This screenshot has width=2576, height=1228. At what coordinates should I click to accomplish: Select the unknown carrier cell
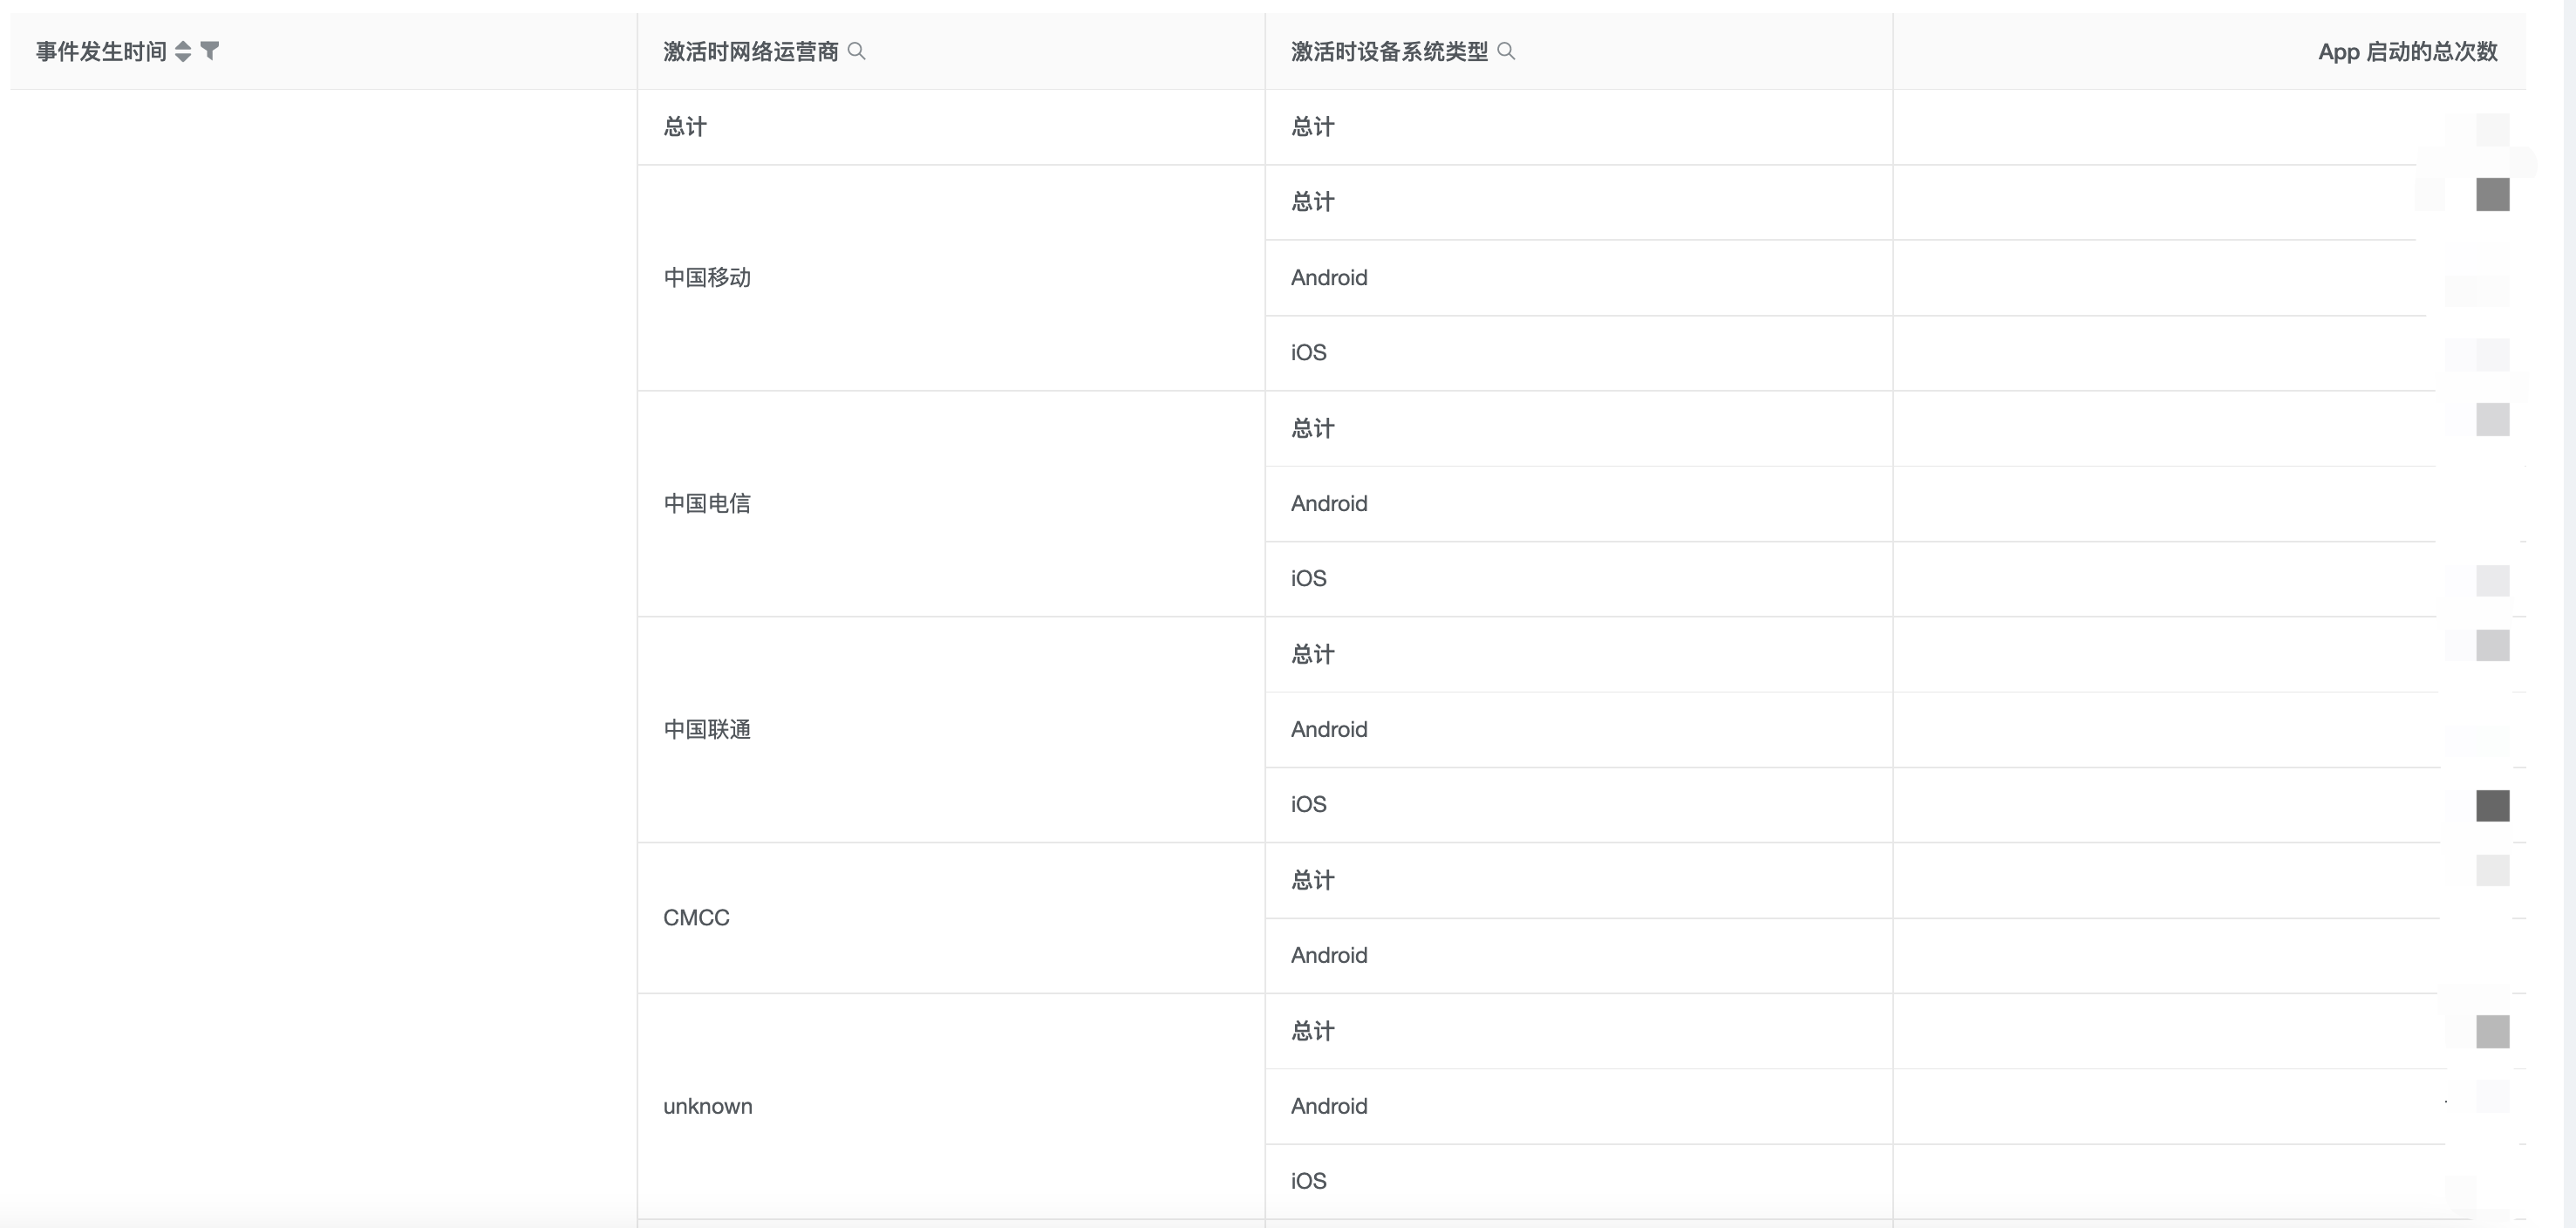coord(707,1106)
